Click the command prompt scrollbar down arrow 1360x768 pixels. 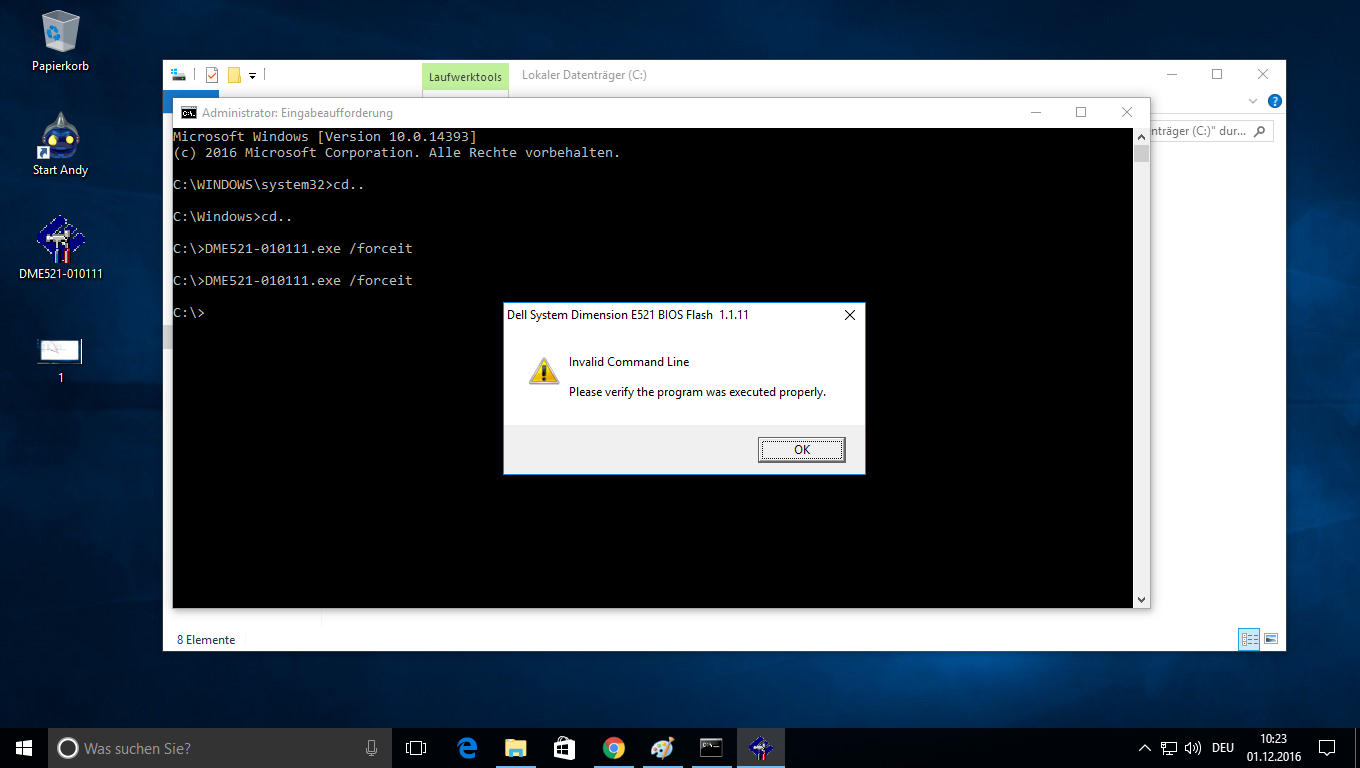coord(1141,599)
